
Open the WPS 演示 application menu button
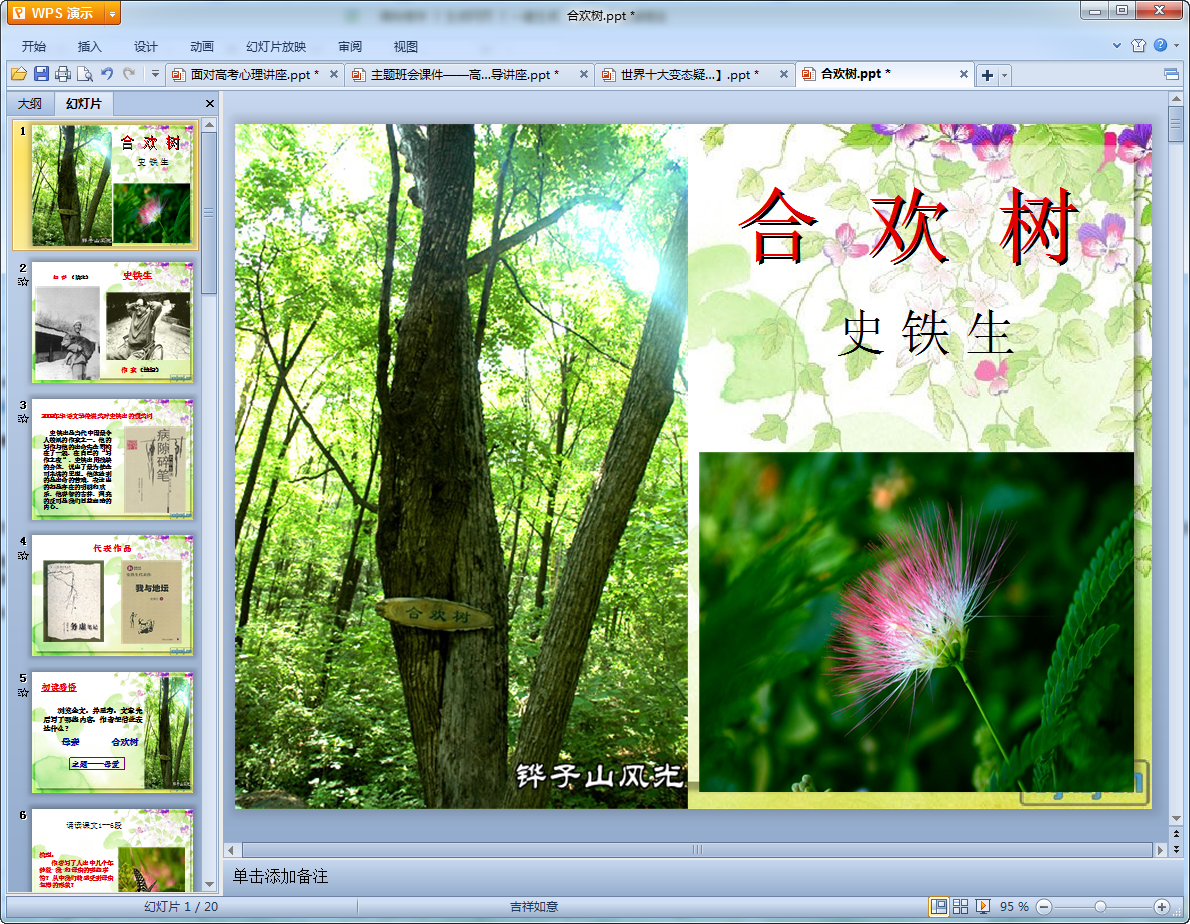tap(55, 13)
